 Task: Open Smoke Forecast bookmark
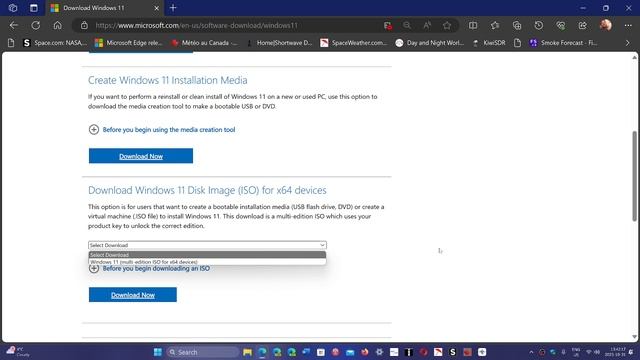pos(563,42)
